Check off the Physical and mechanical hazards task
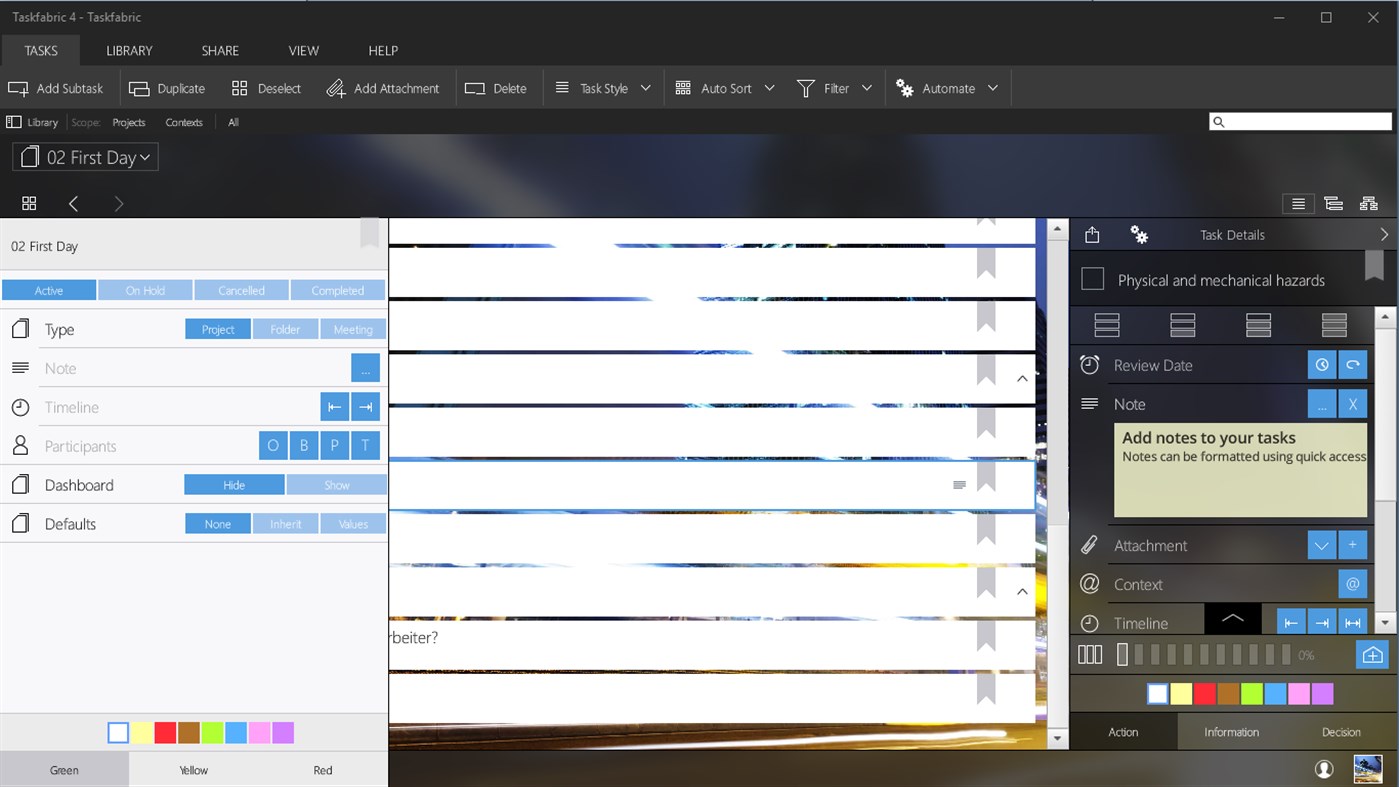This screenshot has width=1399, height=787. 1093,280
